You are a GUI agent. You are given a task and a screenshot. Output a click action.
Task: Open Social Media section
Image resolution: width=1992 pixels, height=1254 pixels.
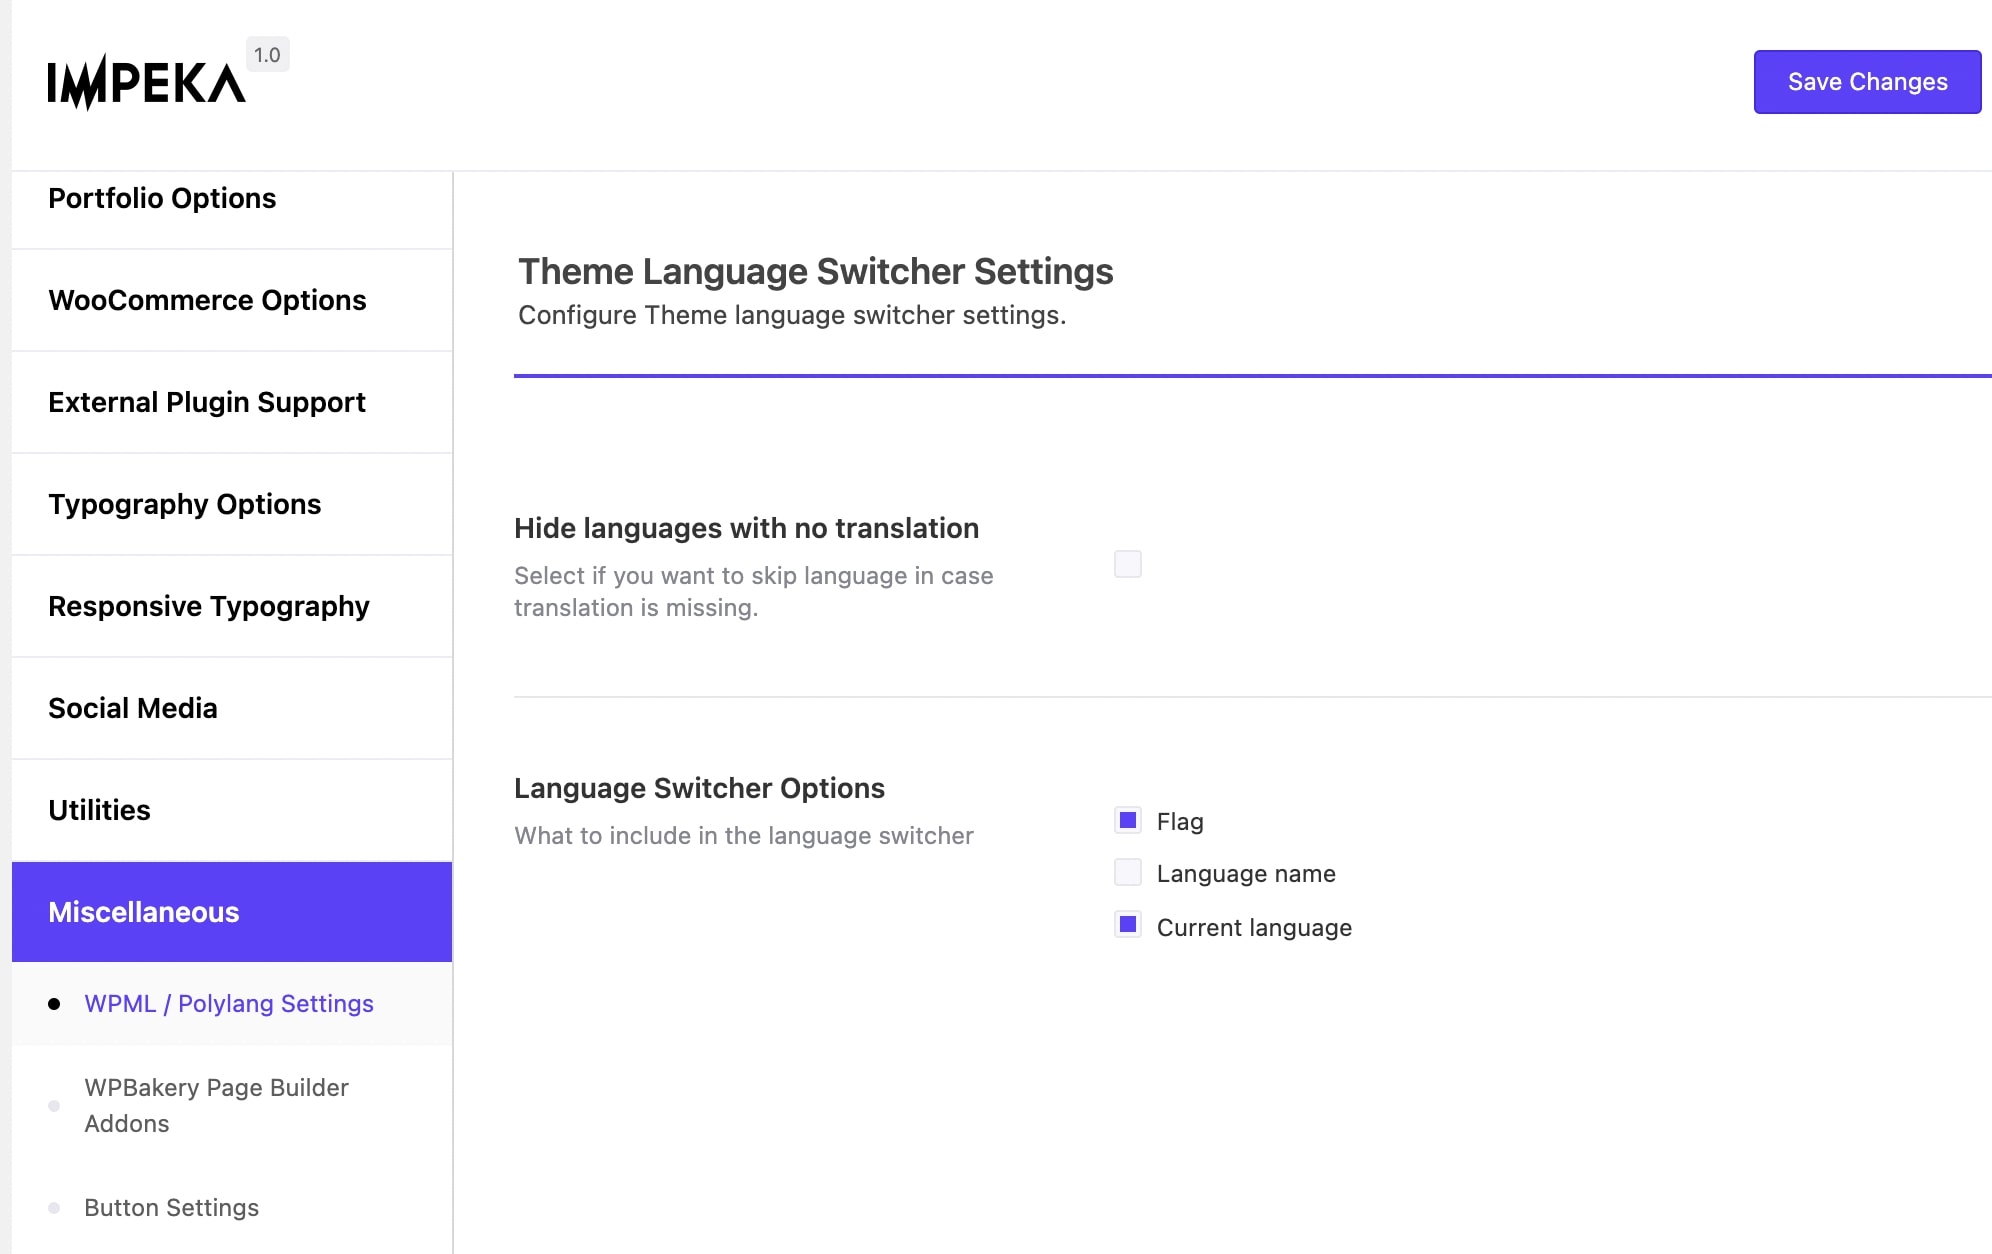point(131,708)
